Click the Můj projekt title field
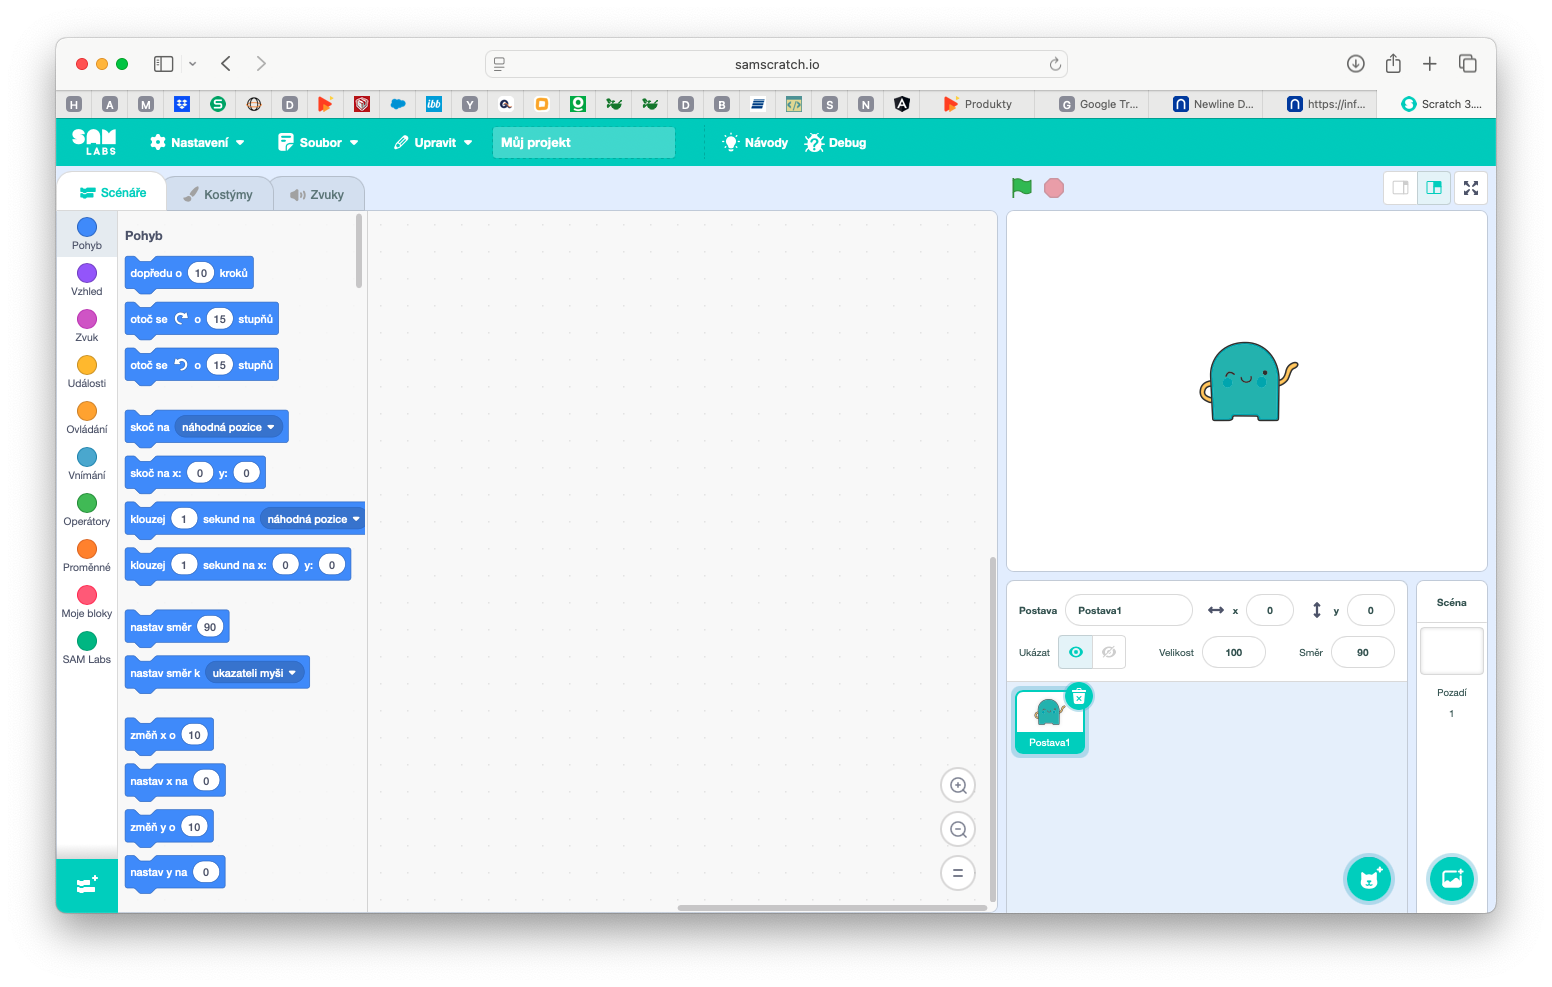Image resolution: width=1552 pixels, height=987 pixels. [583, 143]
